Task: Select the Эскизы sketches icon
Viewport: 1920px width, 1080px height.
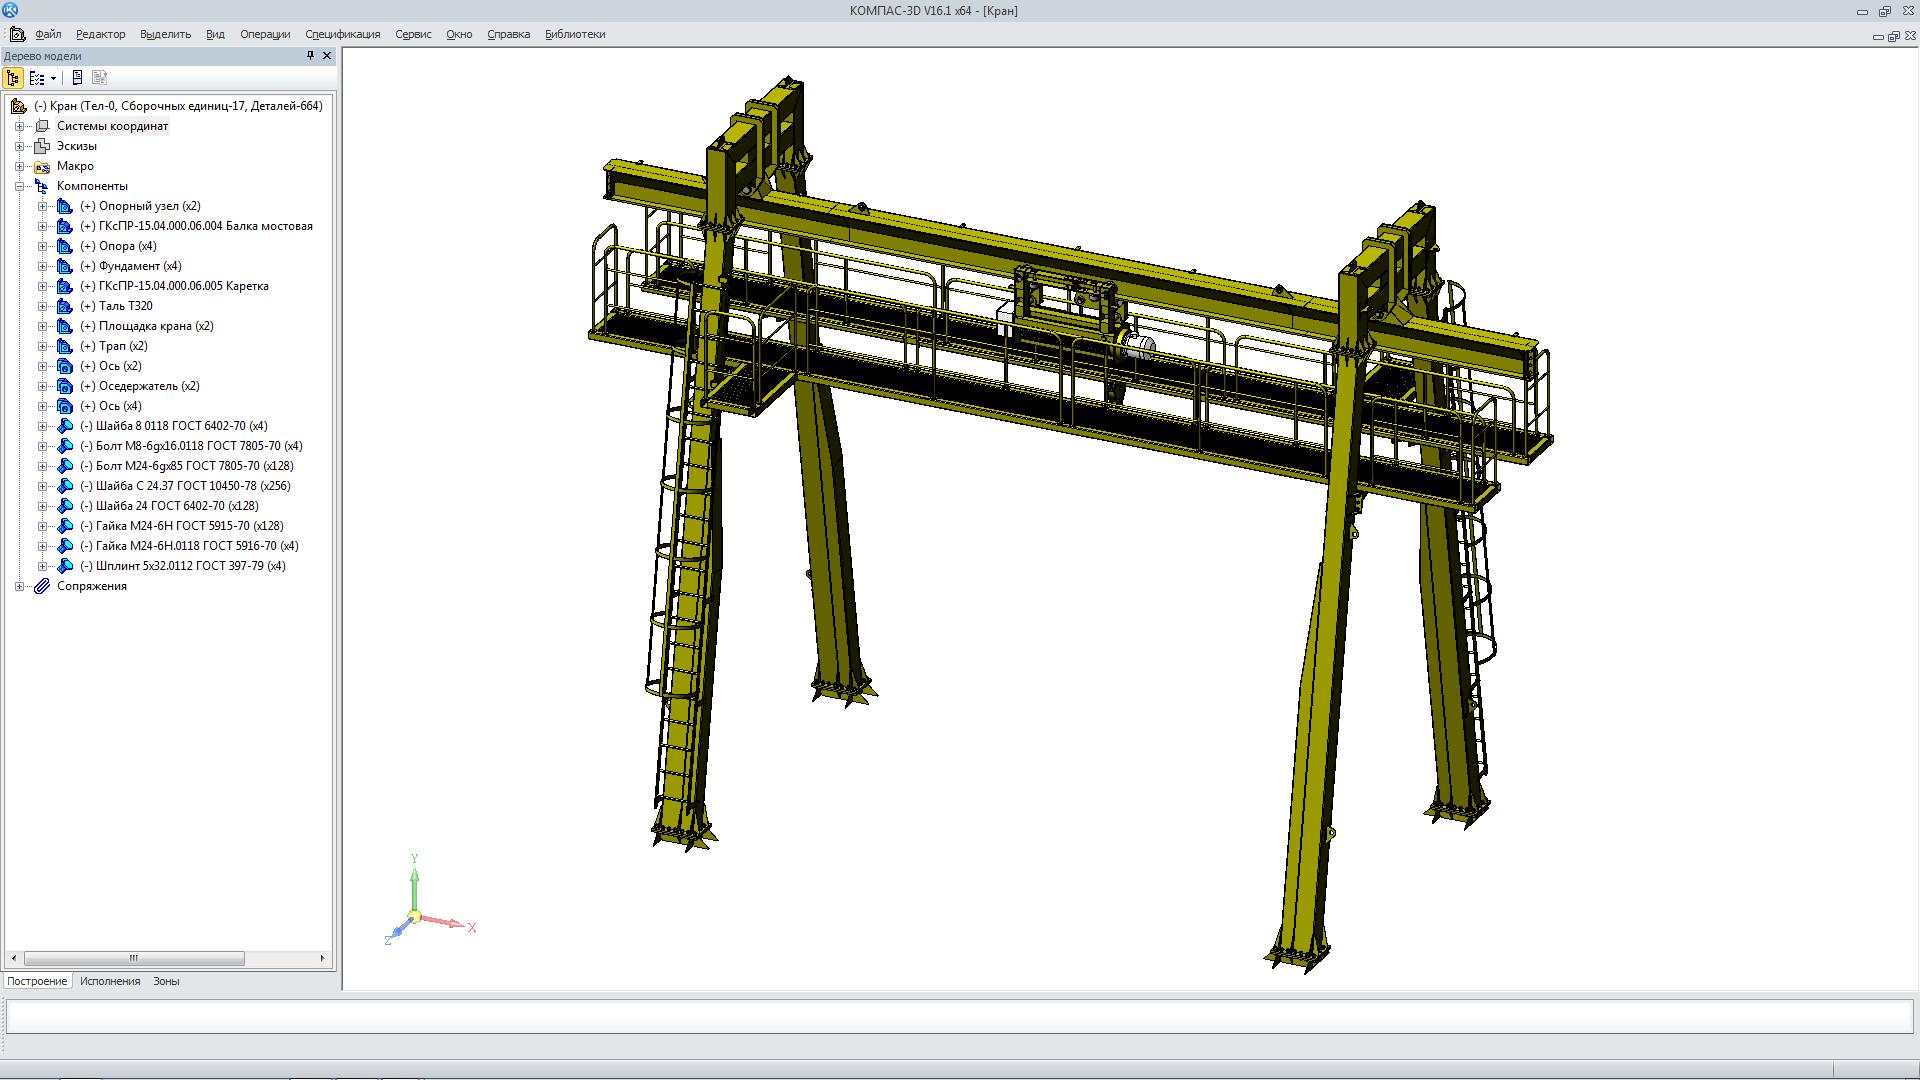Action: (x=42, y=146)
